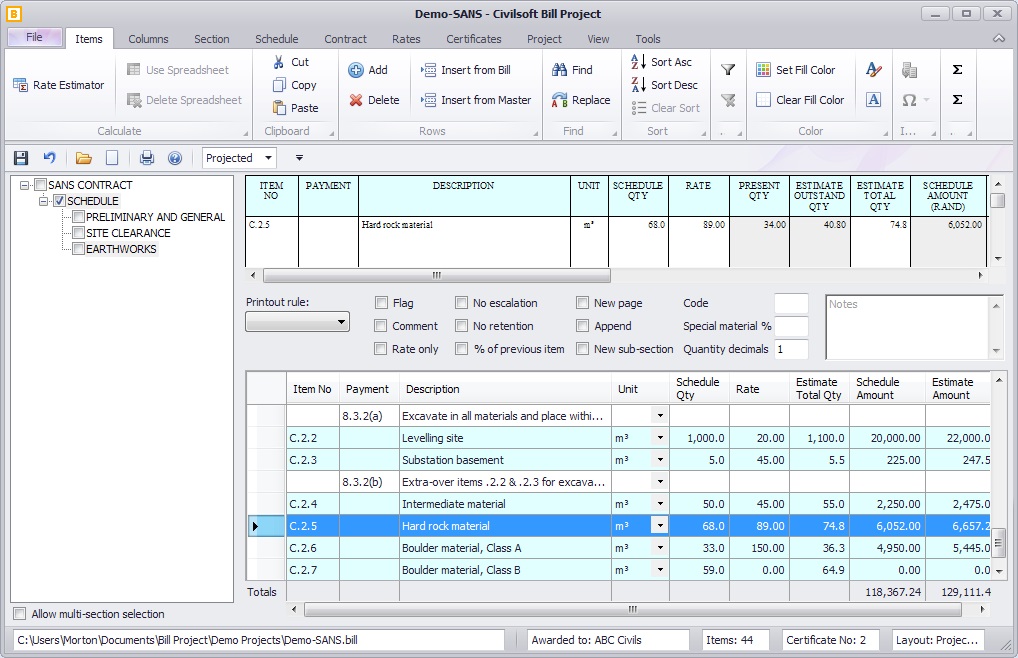The height and width of the screenshot is (658, 1018).
Task: Open a project with the folder icon
Action: 83,158
